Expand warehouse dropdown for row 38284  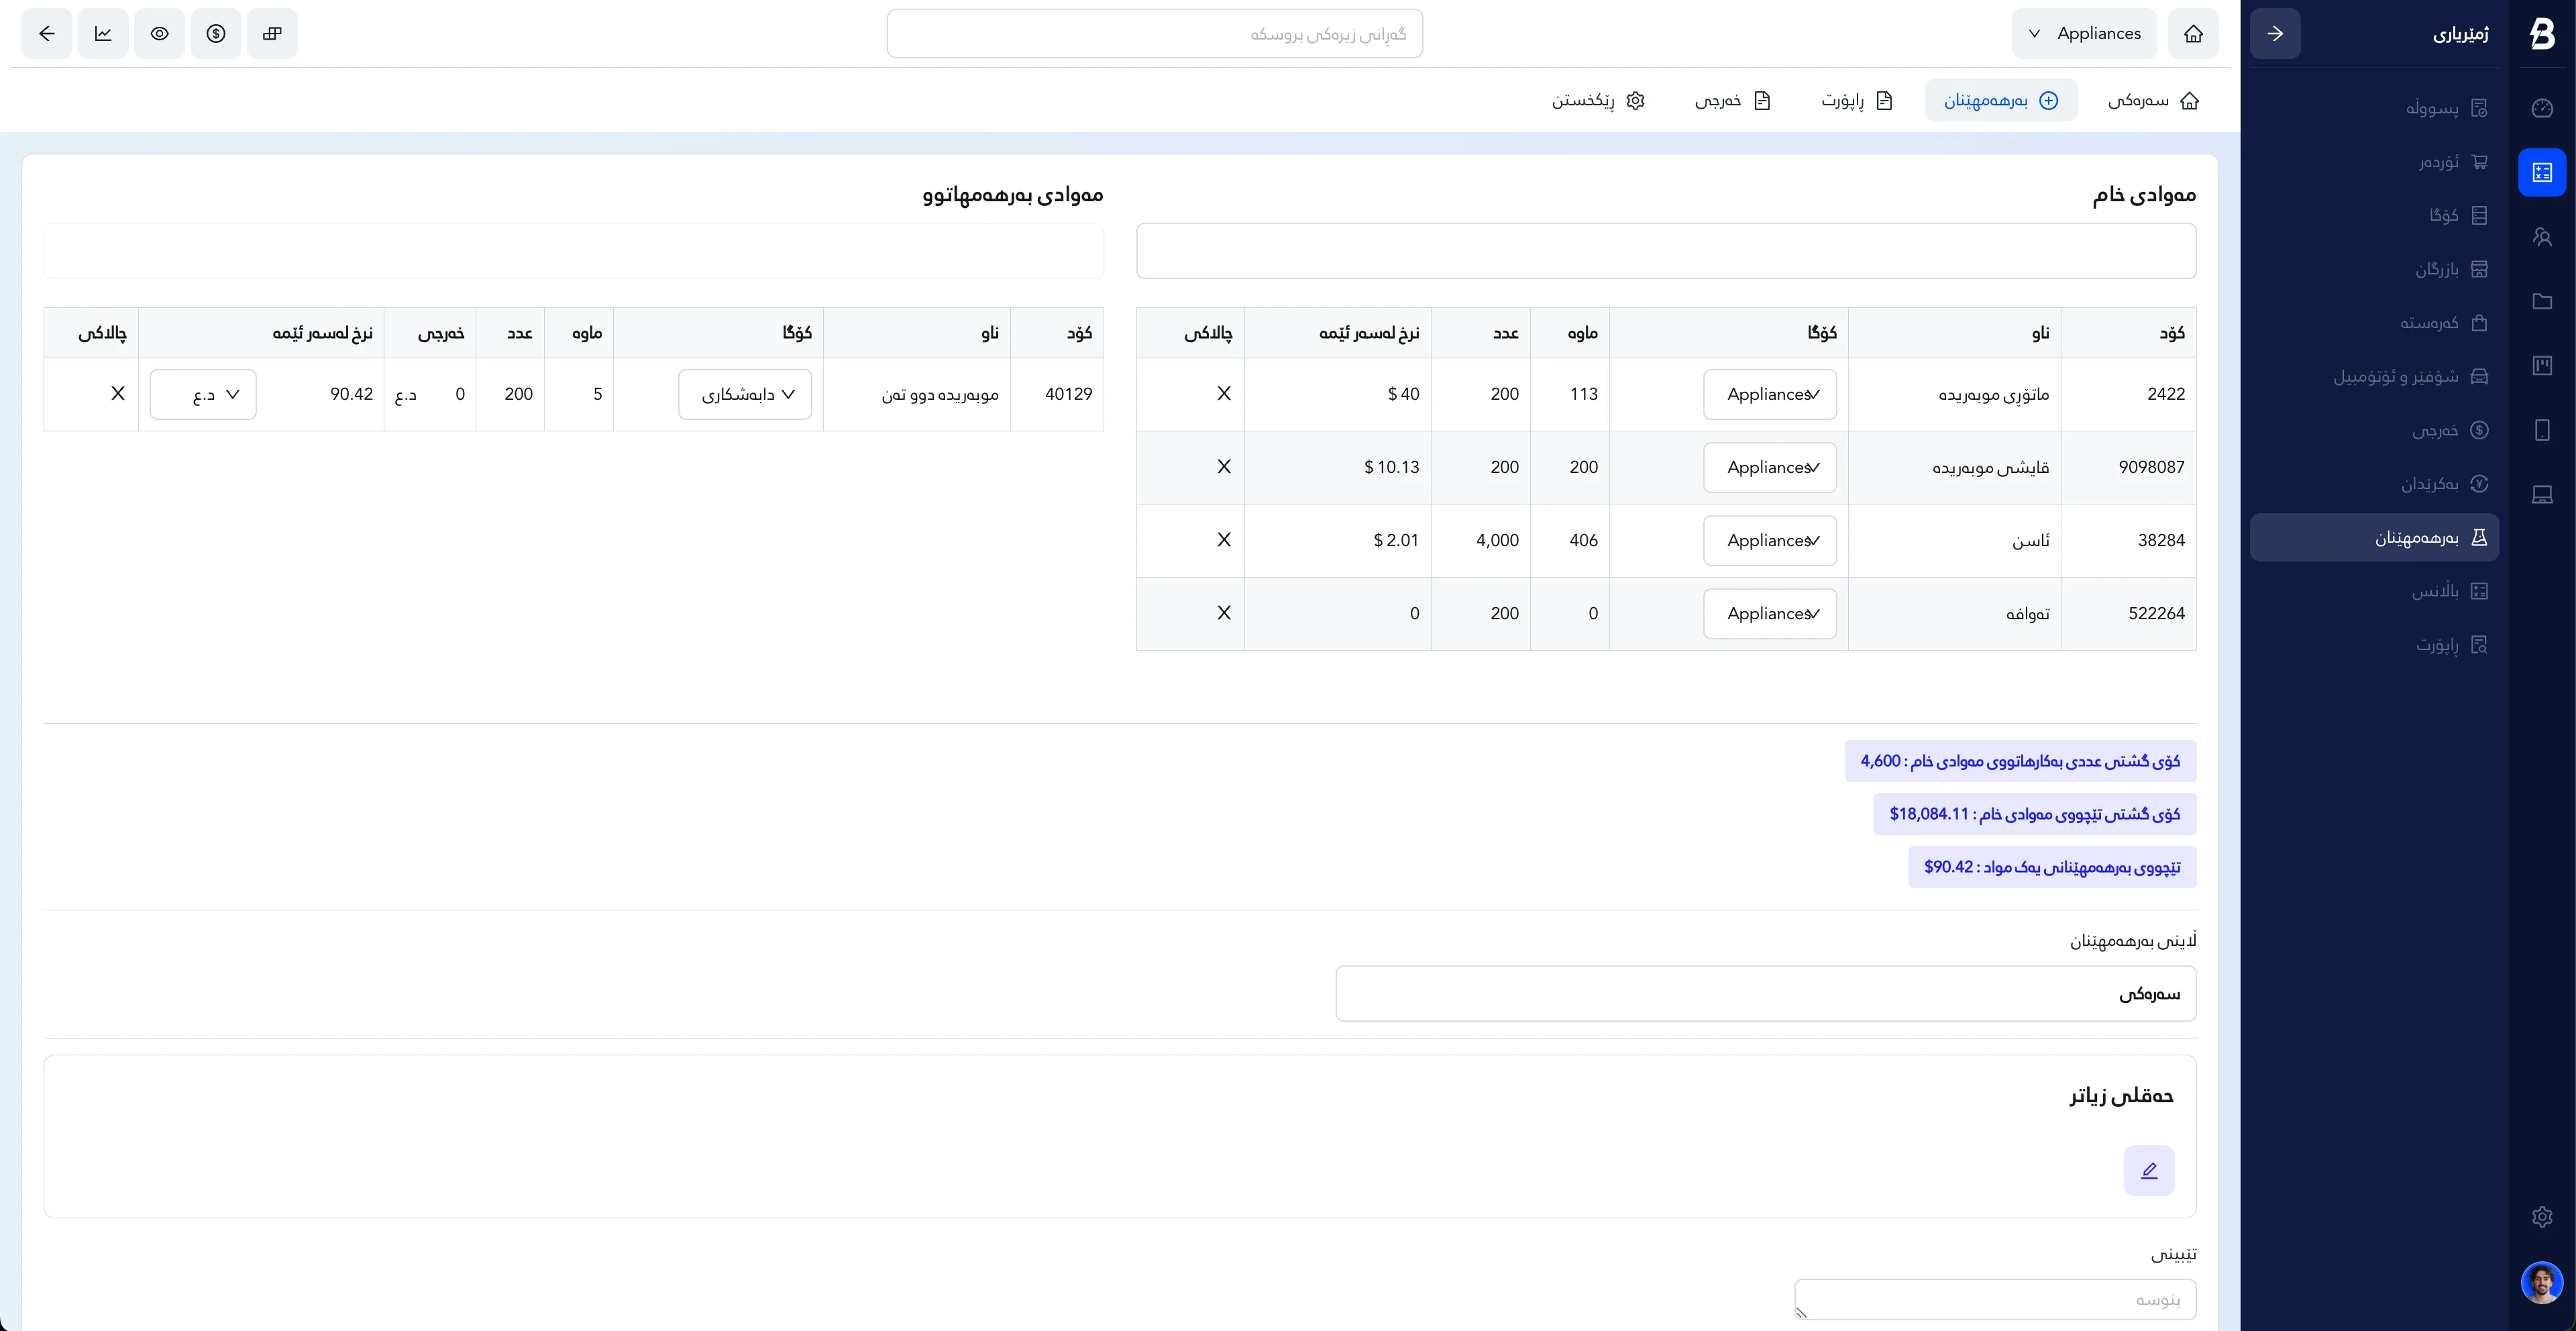coord(1770,541)
